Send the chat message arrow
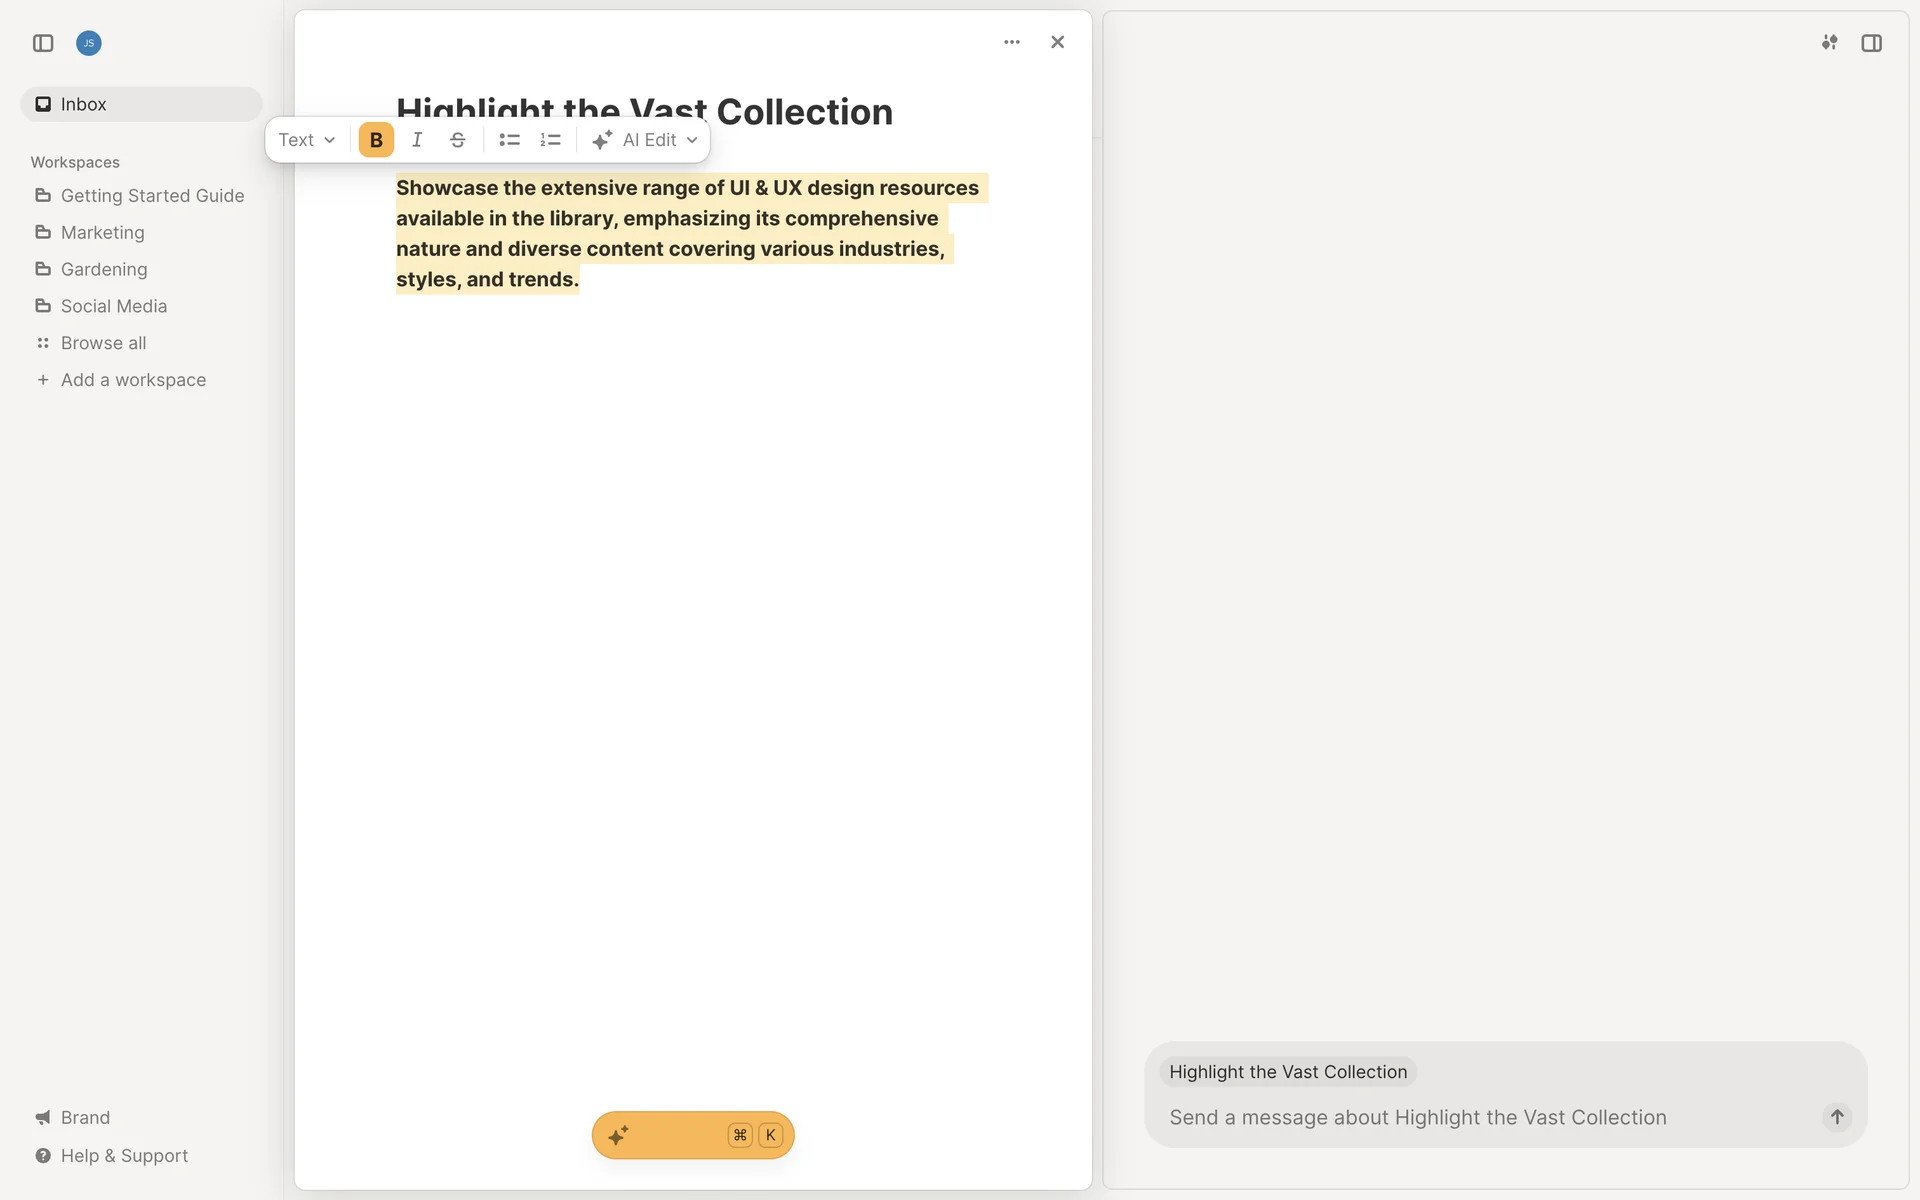Image resolution: width=1920 pixels, height=1200 pixels. tap(1836, 1117)
